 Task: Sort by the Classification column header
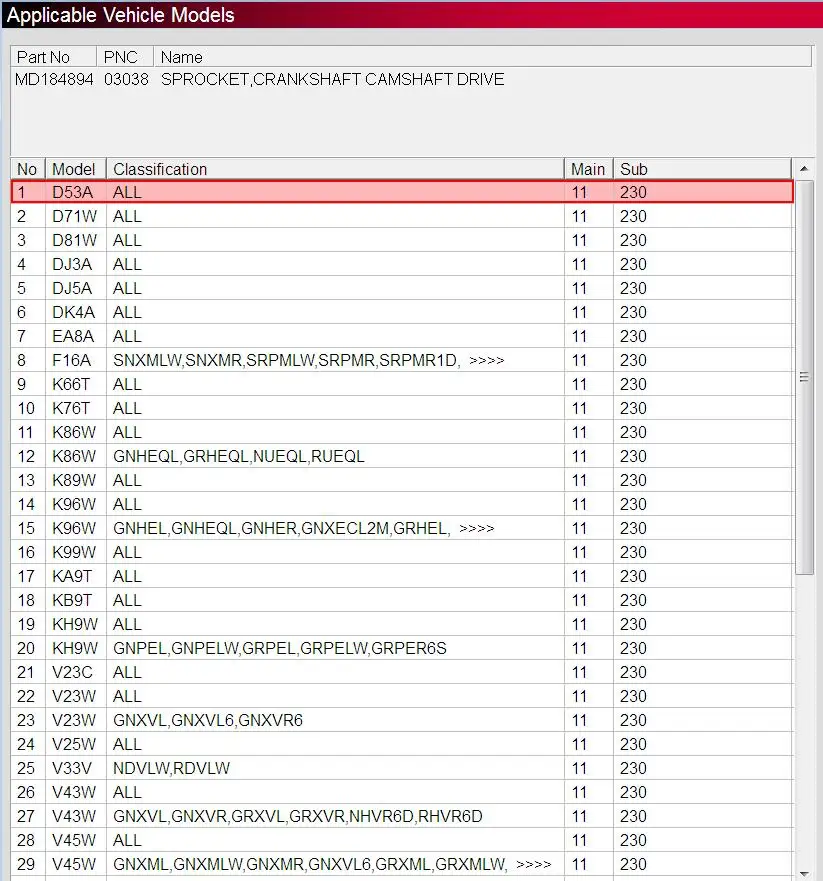click(335, 169)
